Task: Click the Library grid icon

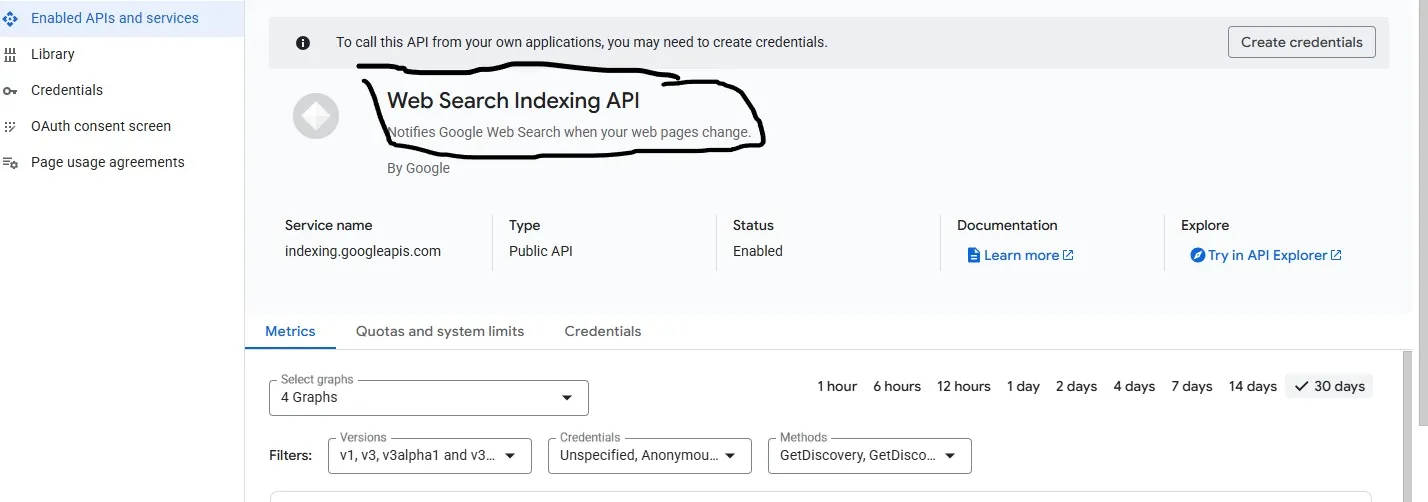Action: tap(10, 54)
